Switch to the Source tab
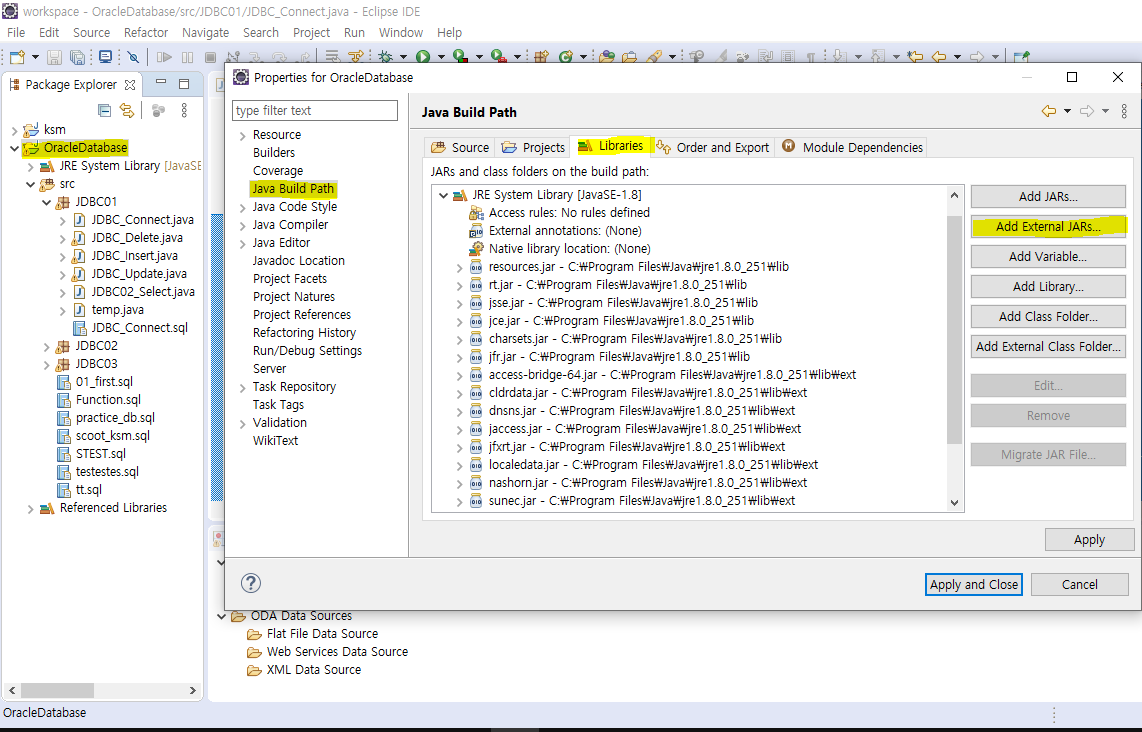Screen dimensions: 1142x732 click(460, 147)
